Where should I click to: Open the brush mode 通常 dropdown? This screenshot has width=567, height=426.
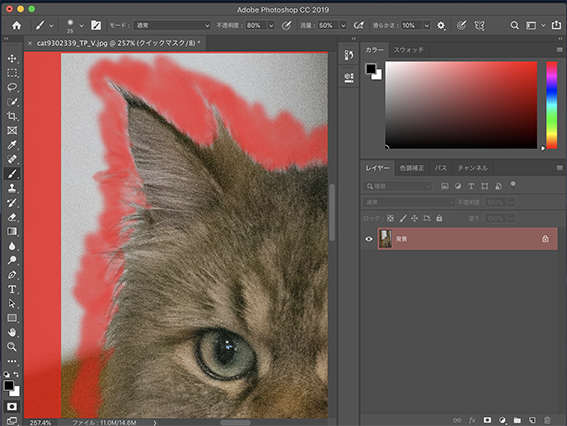172,25
